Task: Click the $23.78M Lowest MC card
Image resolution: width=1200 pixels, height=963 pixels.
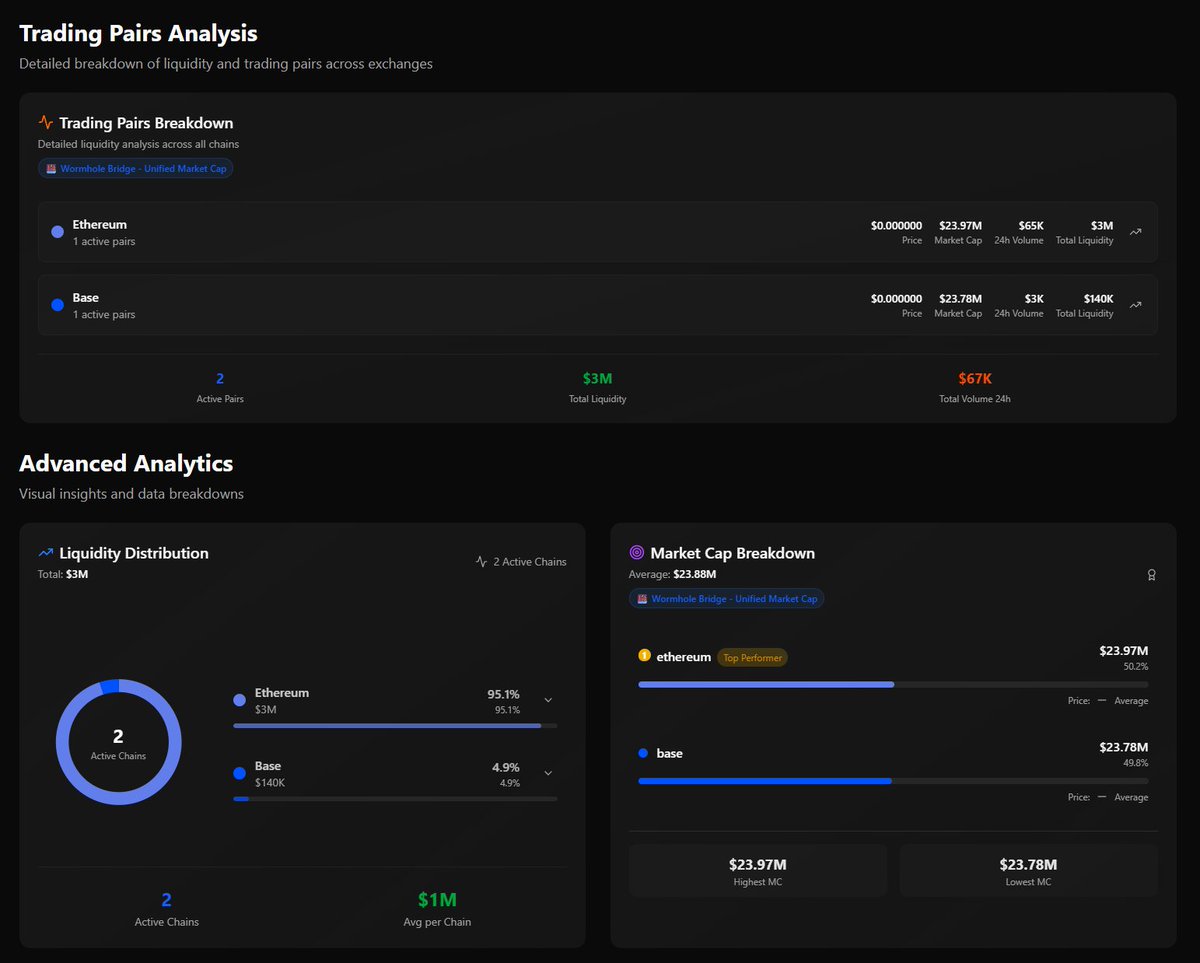Action: coord(1029,870)
